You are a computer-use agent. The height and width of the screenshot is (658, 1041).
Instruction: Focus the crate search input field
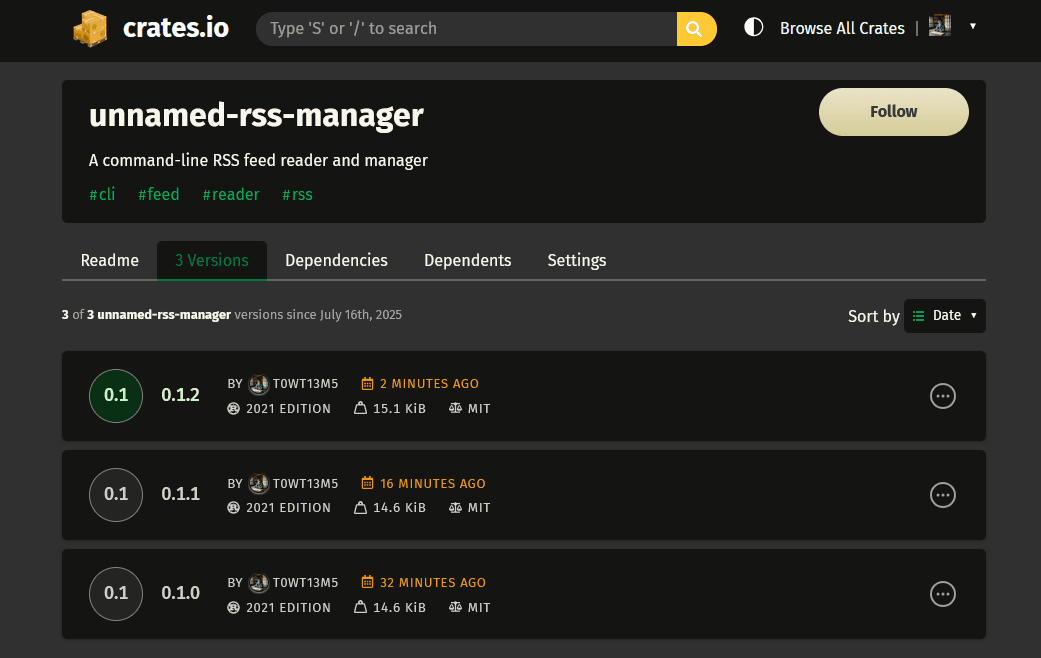pyautogui.click(x=466, y=29)
